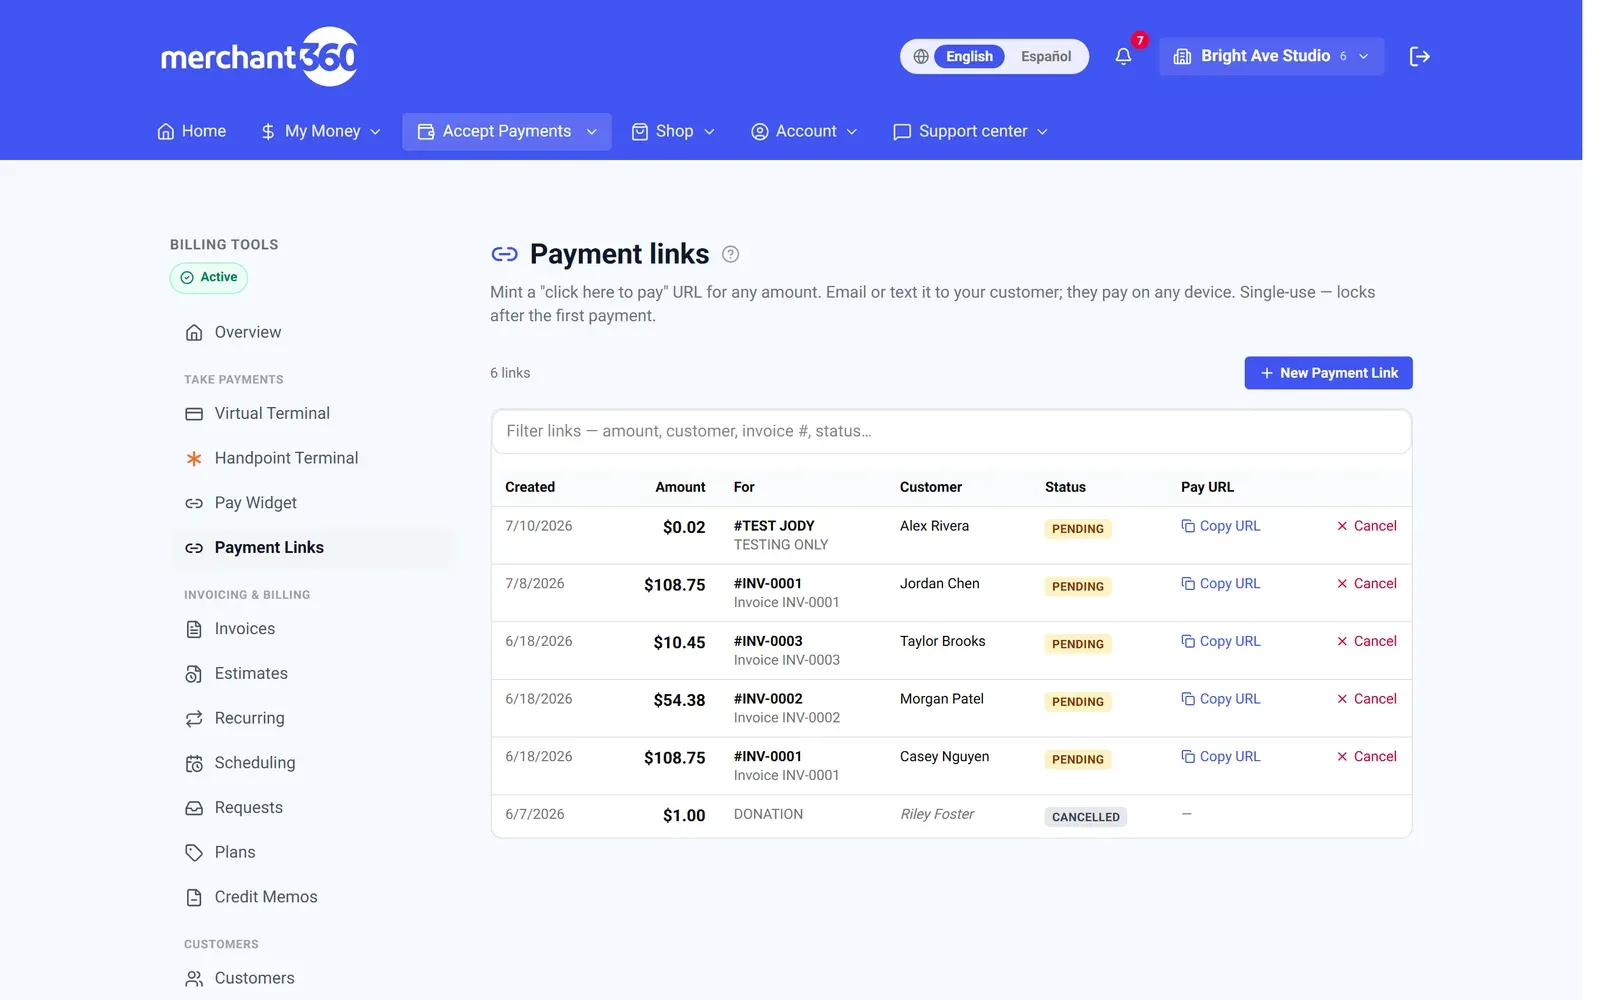
Task: Click the Handpoint Terminal asterisk icon
Action: [194, 458]
